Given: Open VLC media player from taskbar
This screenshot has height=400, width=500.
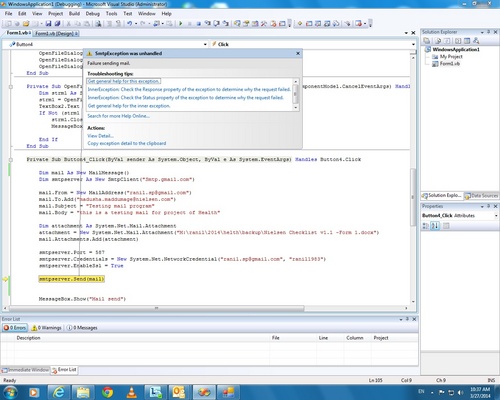Looking at the screenshot, I should pos(132,392).
